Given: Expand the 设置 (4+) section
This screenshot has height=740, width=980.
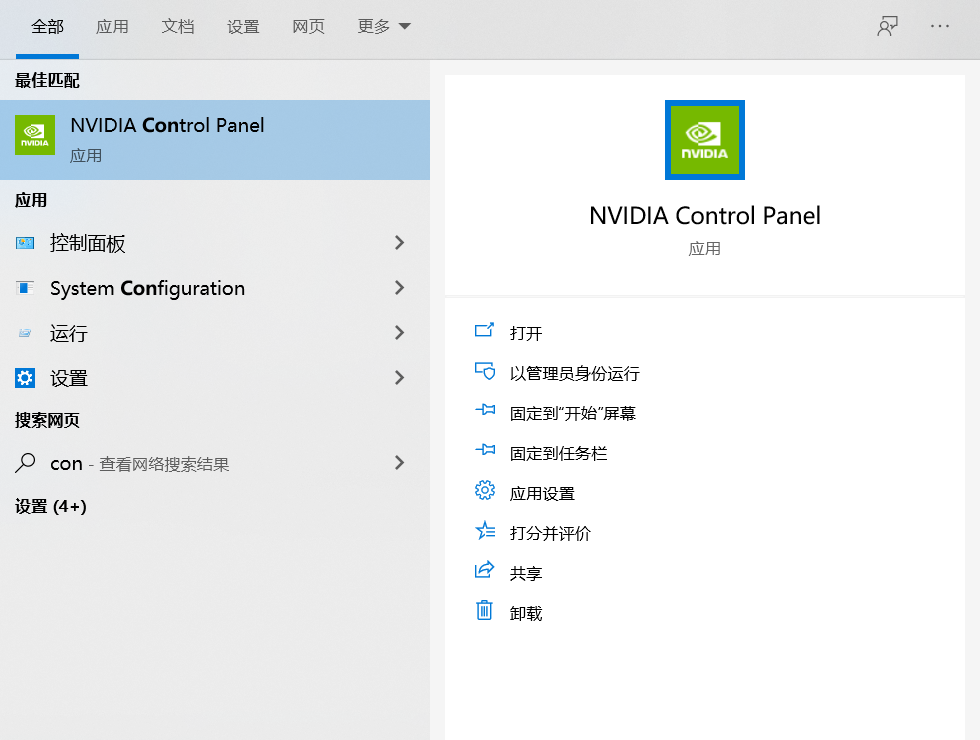Looking at the screenshot, I should coord(50,506).
